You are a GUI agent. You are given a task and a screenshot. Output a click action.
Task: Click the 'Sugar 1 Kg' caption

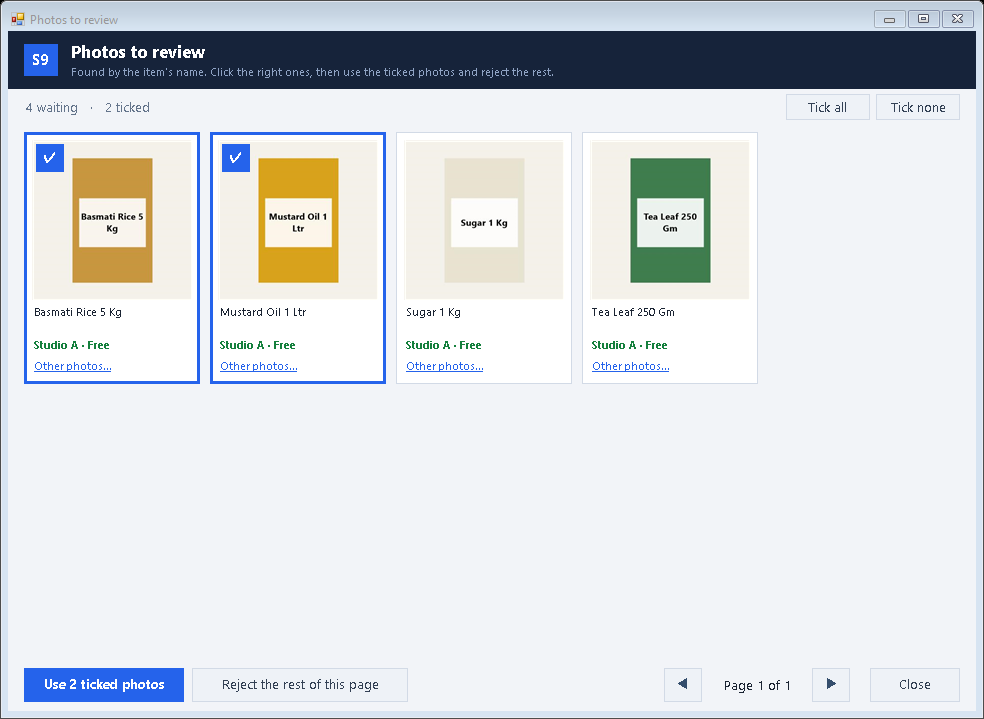pyautogui.click(x=433, y=312)
